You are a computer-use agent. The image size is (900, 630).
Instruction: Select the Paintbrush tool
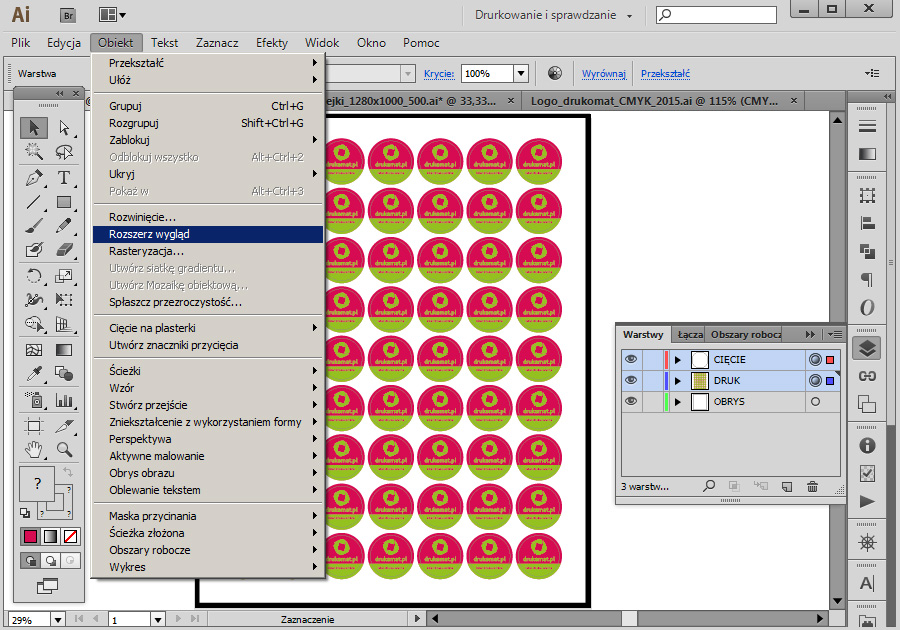34,226
